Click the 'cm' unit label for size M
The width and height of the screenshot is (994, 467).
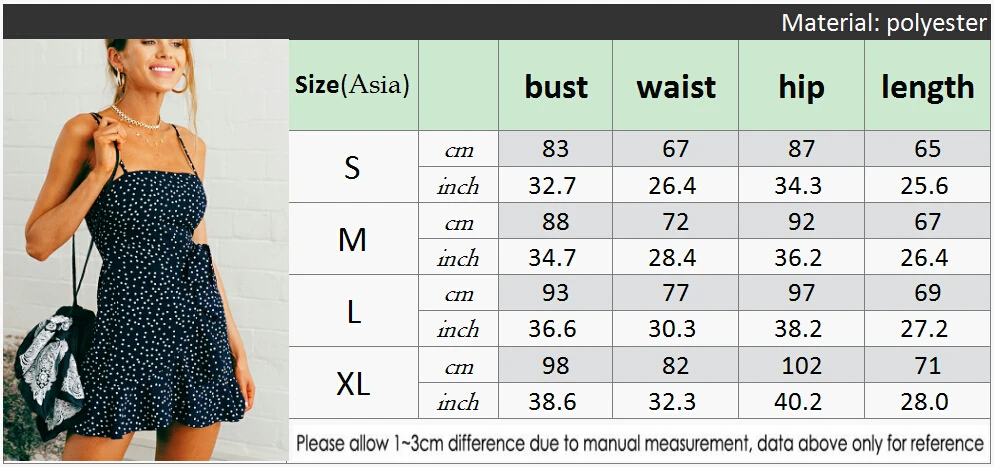point(458,222)
